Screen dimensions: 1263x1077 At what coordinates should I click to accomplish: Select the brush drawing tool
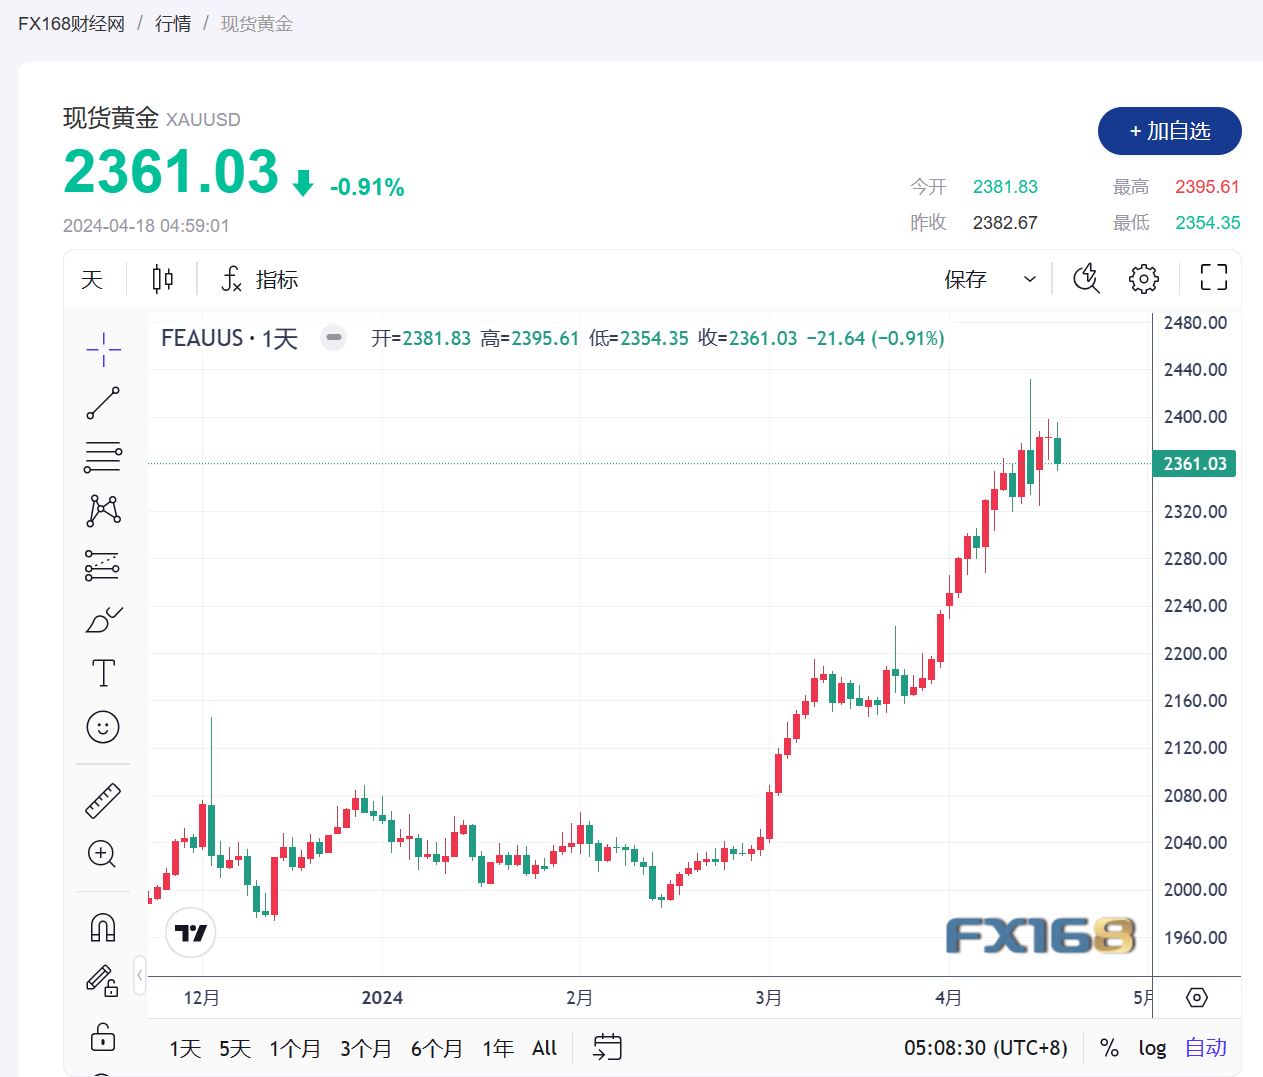[x=103, y=620]
